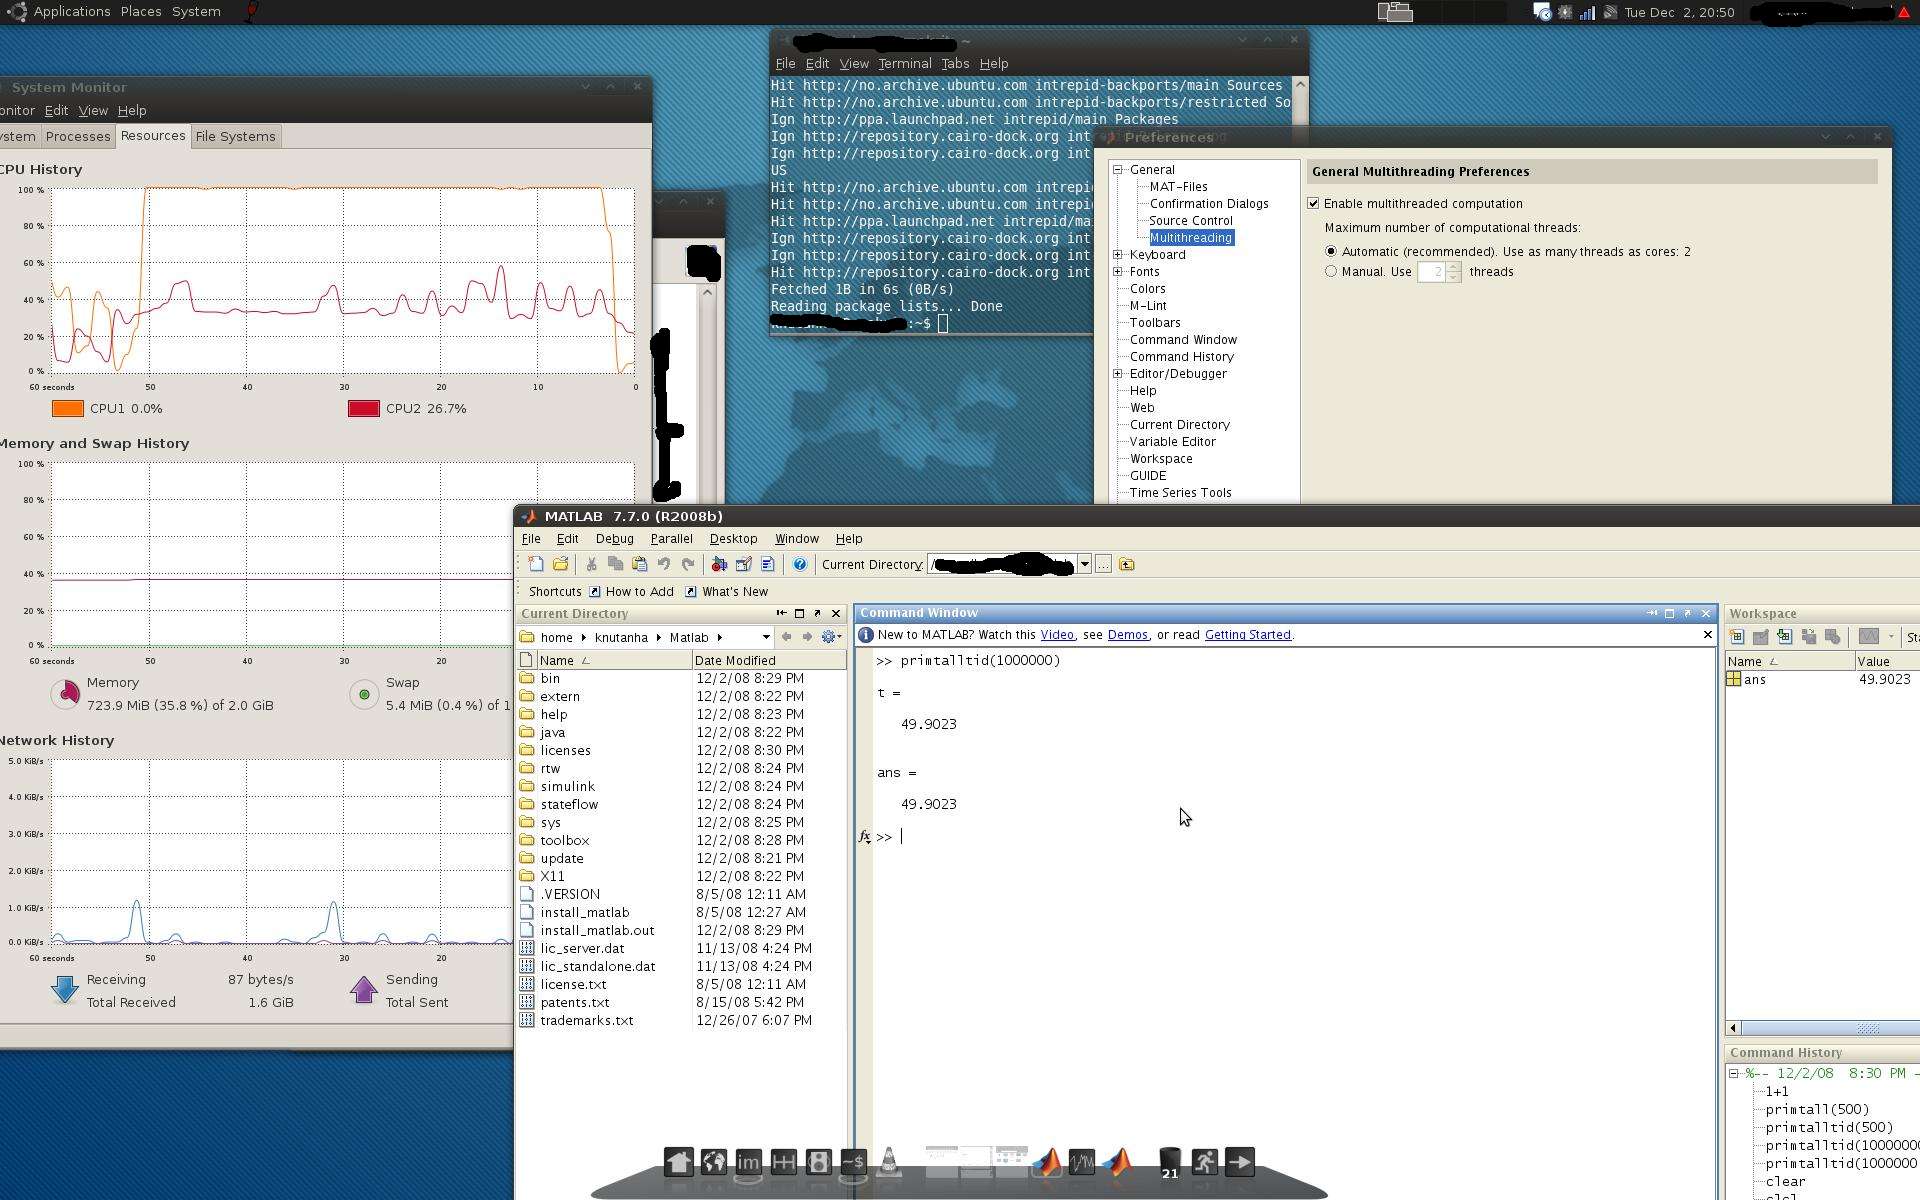1920x1200 pixels.
Task: Toggle Enable multithreaded computation checkbox
Action: tap(1313, 203)
